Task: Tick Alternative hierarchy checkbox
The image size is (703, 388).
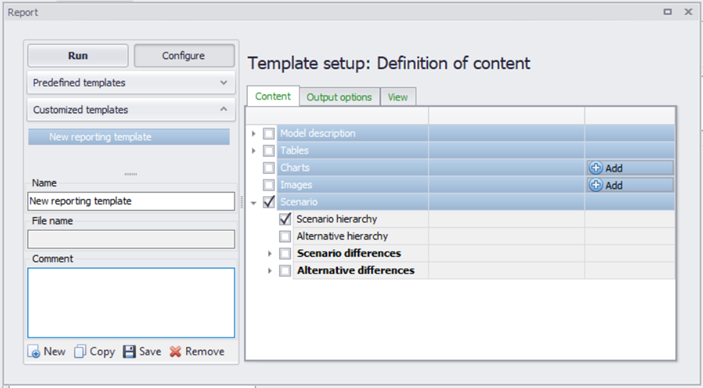Action: (285, 236)
